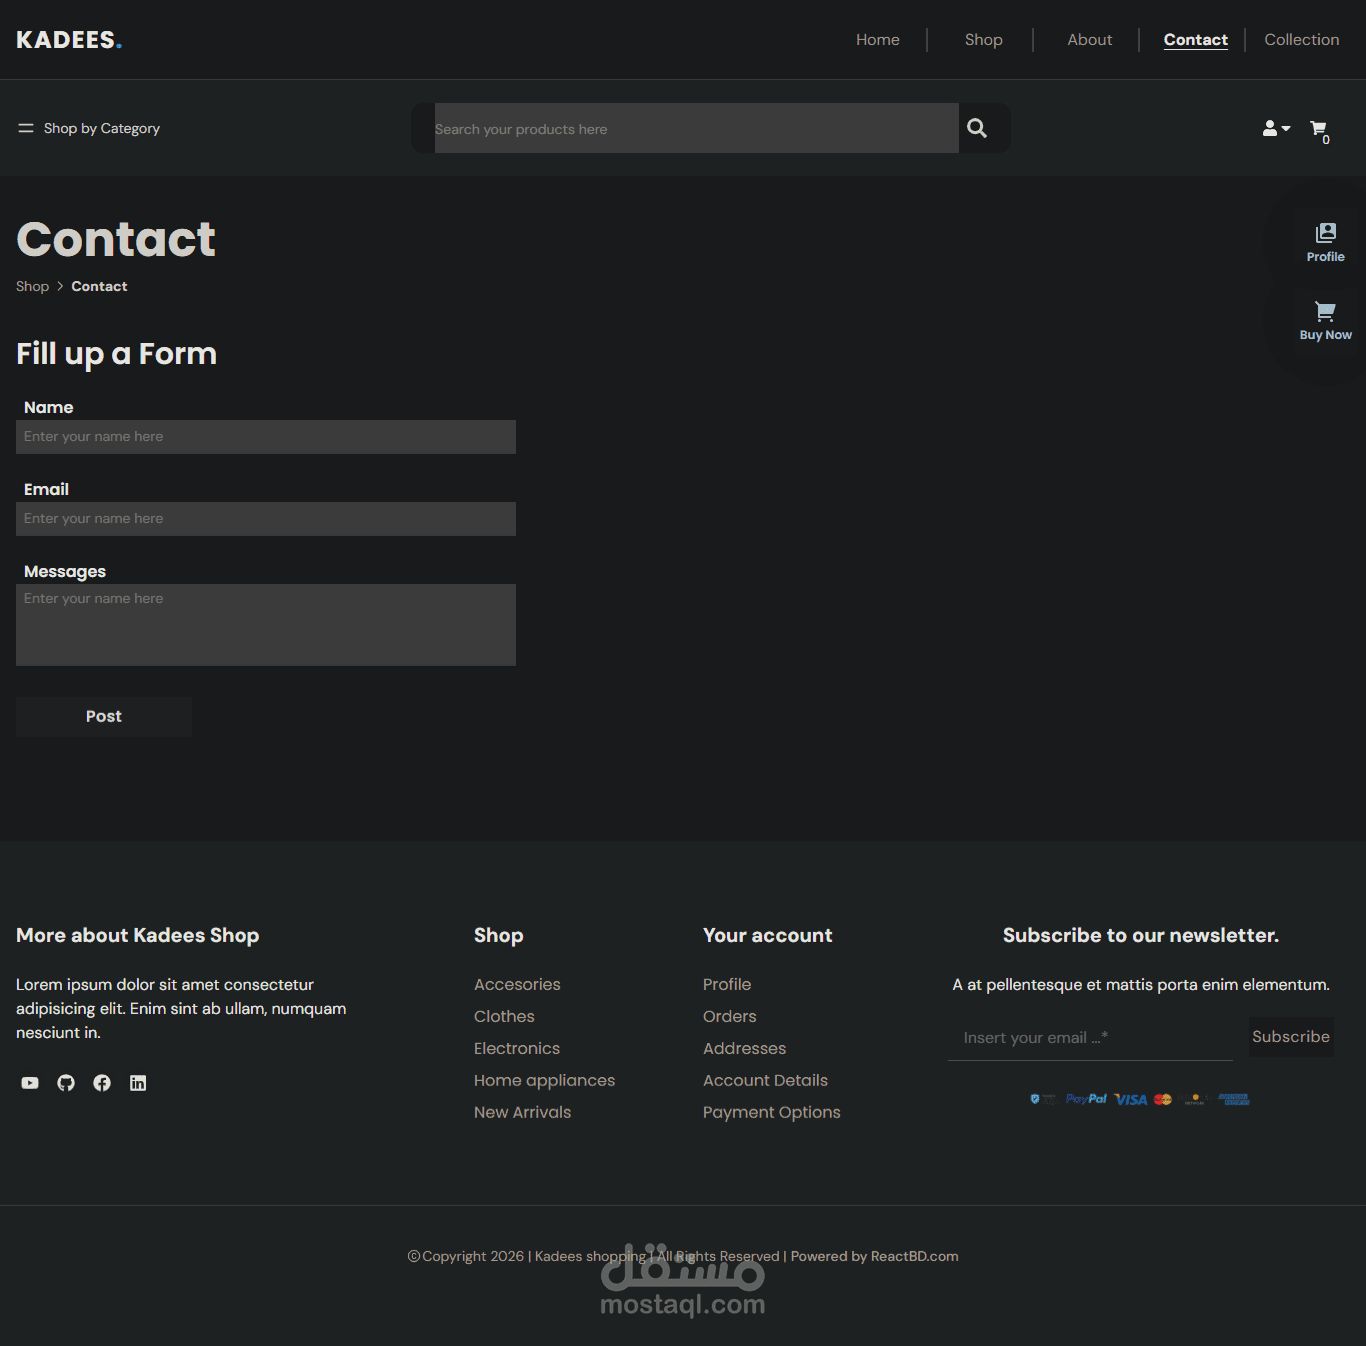Click the search magnifier icon
The width and height of the screenshot is (1366, 1346).
pos(977,128)
